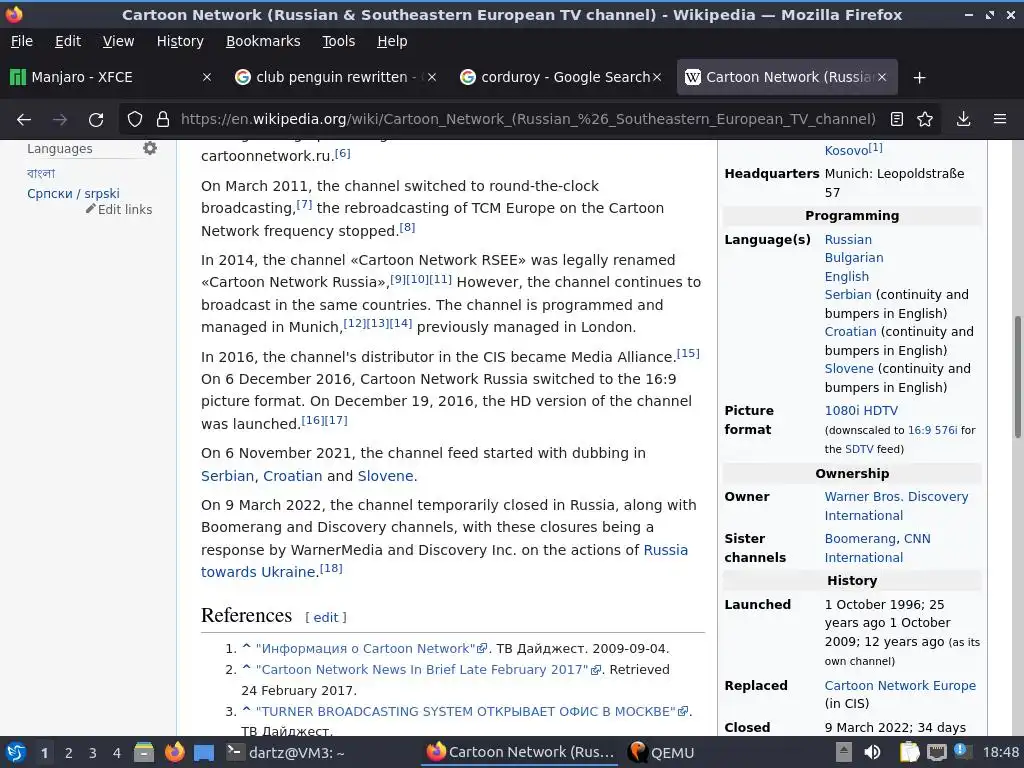Open language settings gear icon
Image resolution: width=1024 pixels, height=768 pixels.
pos(150,148)
